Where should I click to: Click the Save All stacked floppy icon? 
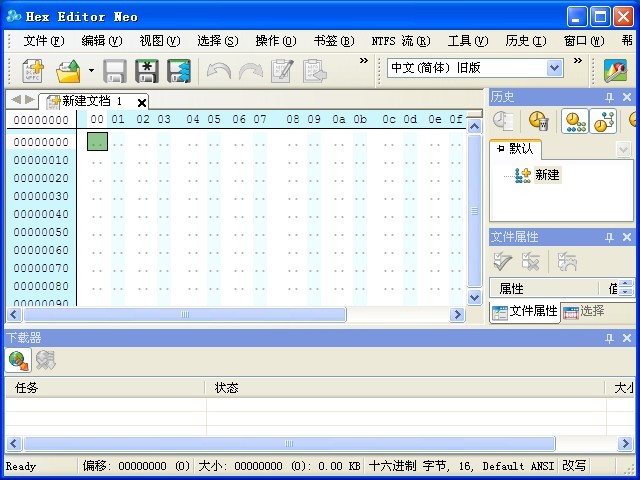(x=179, y=71)
